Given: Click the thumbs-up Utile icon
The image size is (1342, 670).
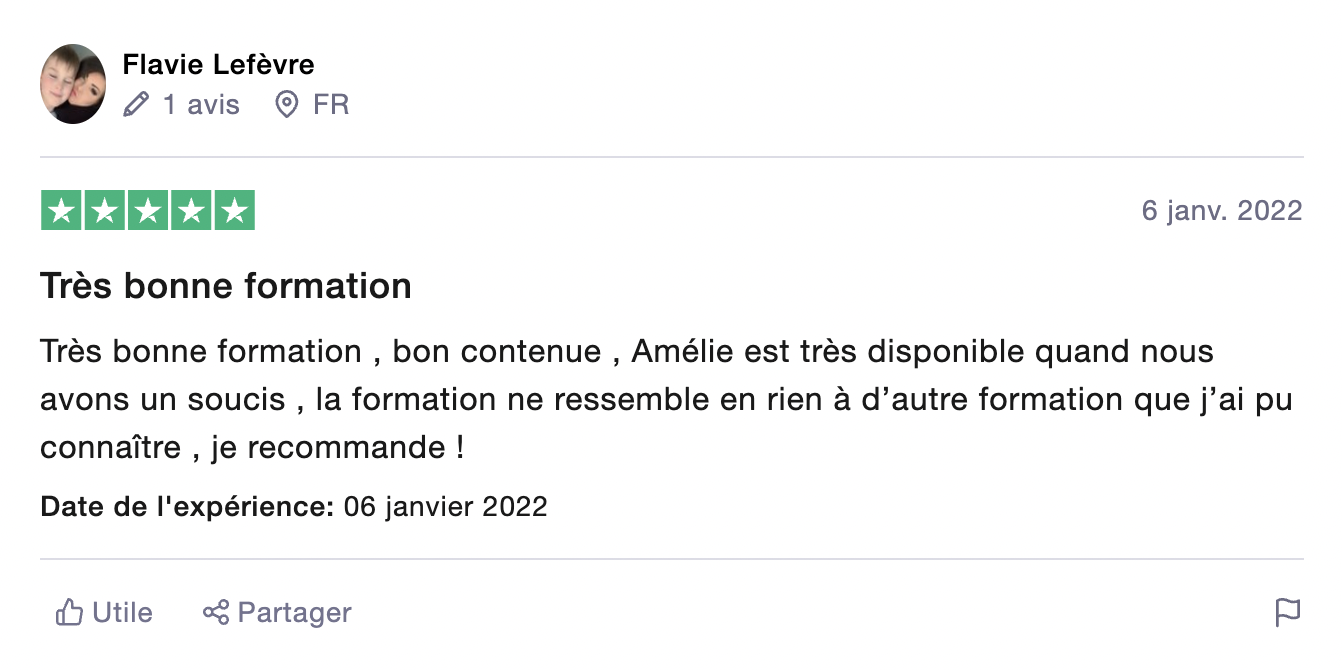Looking at the screenshot, I should pos(69,612).
